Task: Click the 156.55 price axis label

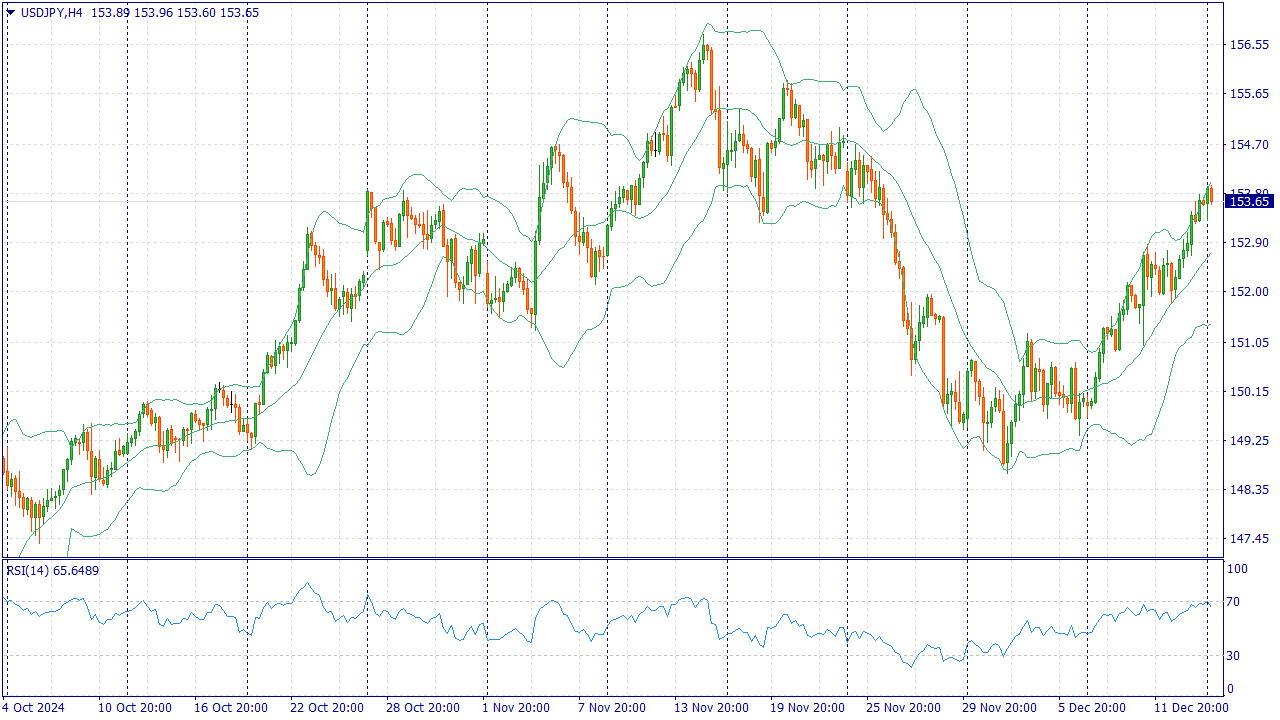Action: point(1248,45)
